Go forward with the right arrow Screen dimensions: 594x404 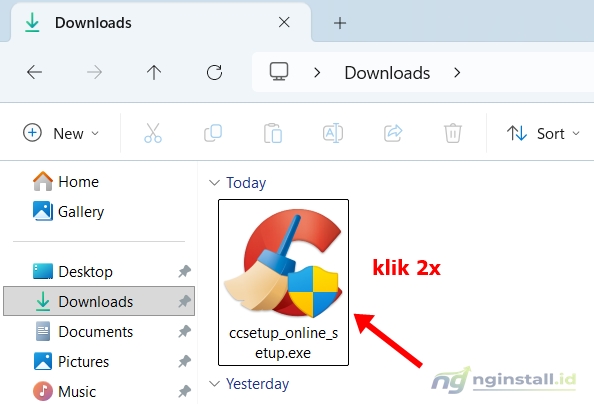(94, 72)
